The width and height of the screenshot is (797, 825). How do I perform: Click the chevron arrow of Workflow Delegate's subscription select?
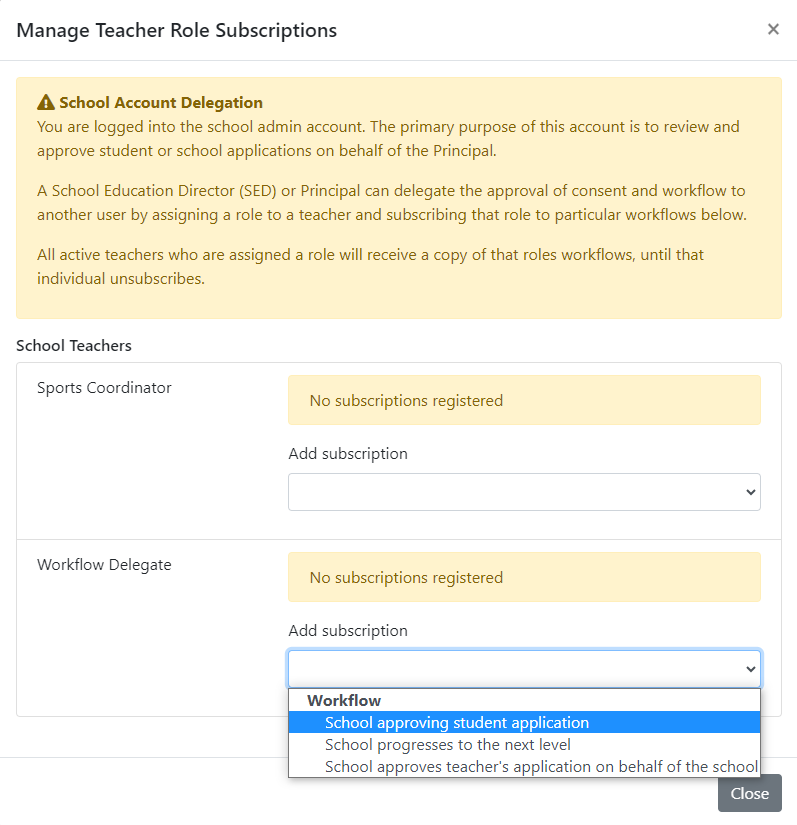(x=750, y=669)
